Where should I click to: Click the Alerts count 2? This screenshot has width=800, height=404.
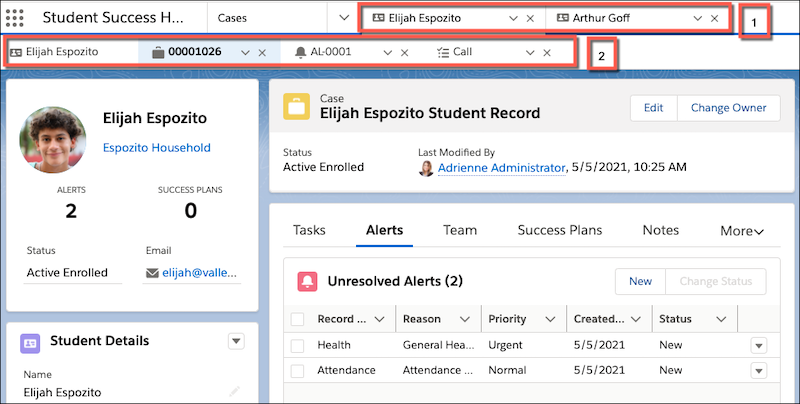[71, 211]
